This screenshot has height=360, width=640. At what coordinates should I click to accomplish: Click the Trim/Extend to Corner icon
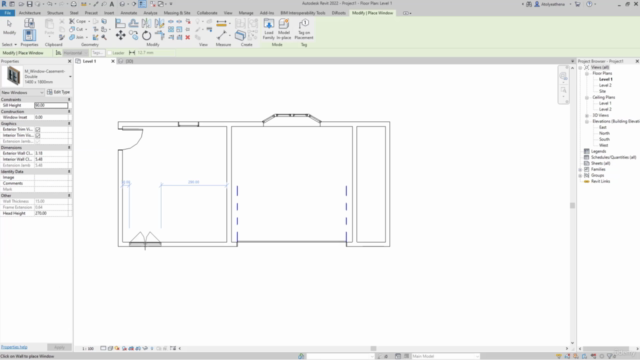159,36
